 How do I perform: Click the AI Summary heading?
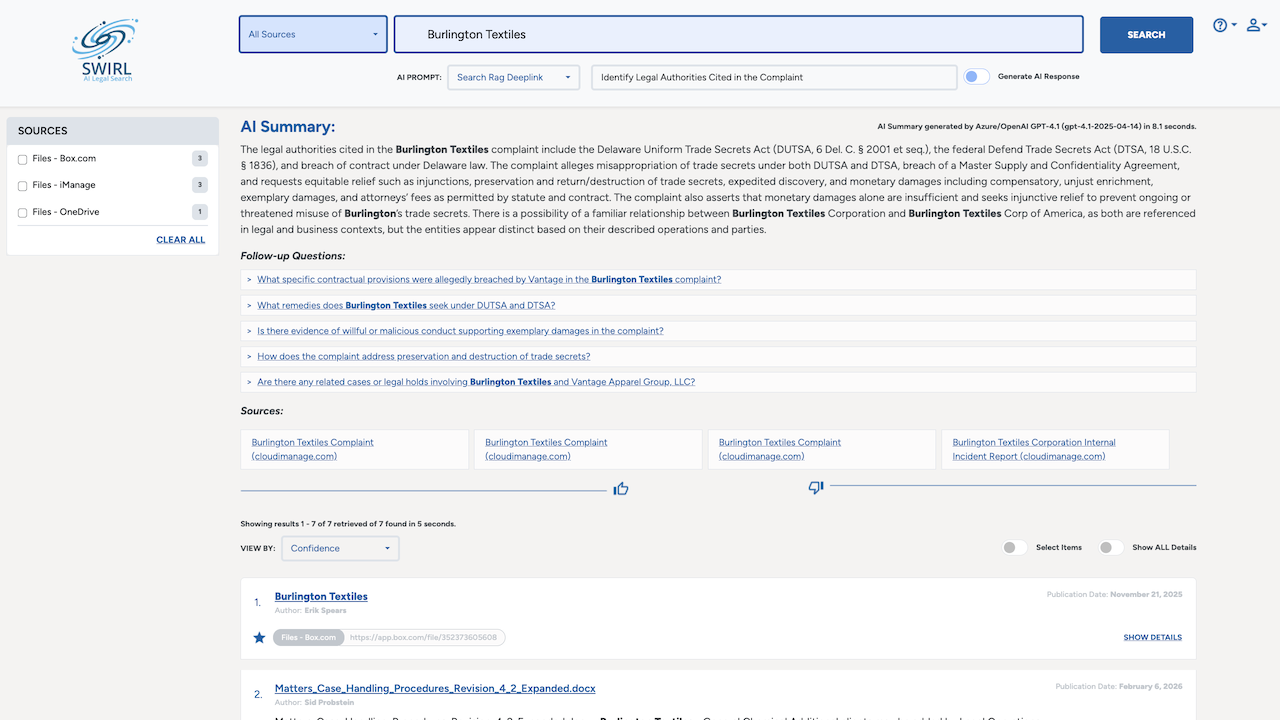click(288, 127)
